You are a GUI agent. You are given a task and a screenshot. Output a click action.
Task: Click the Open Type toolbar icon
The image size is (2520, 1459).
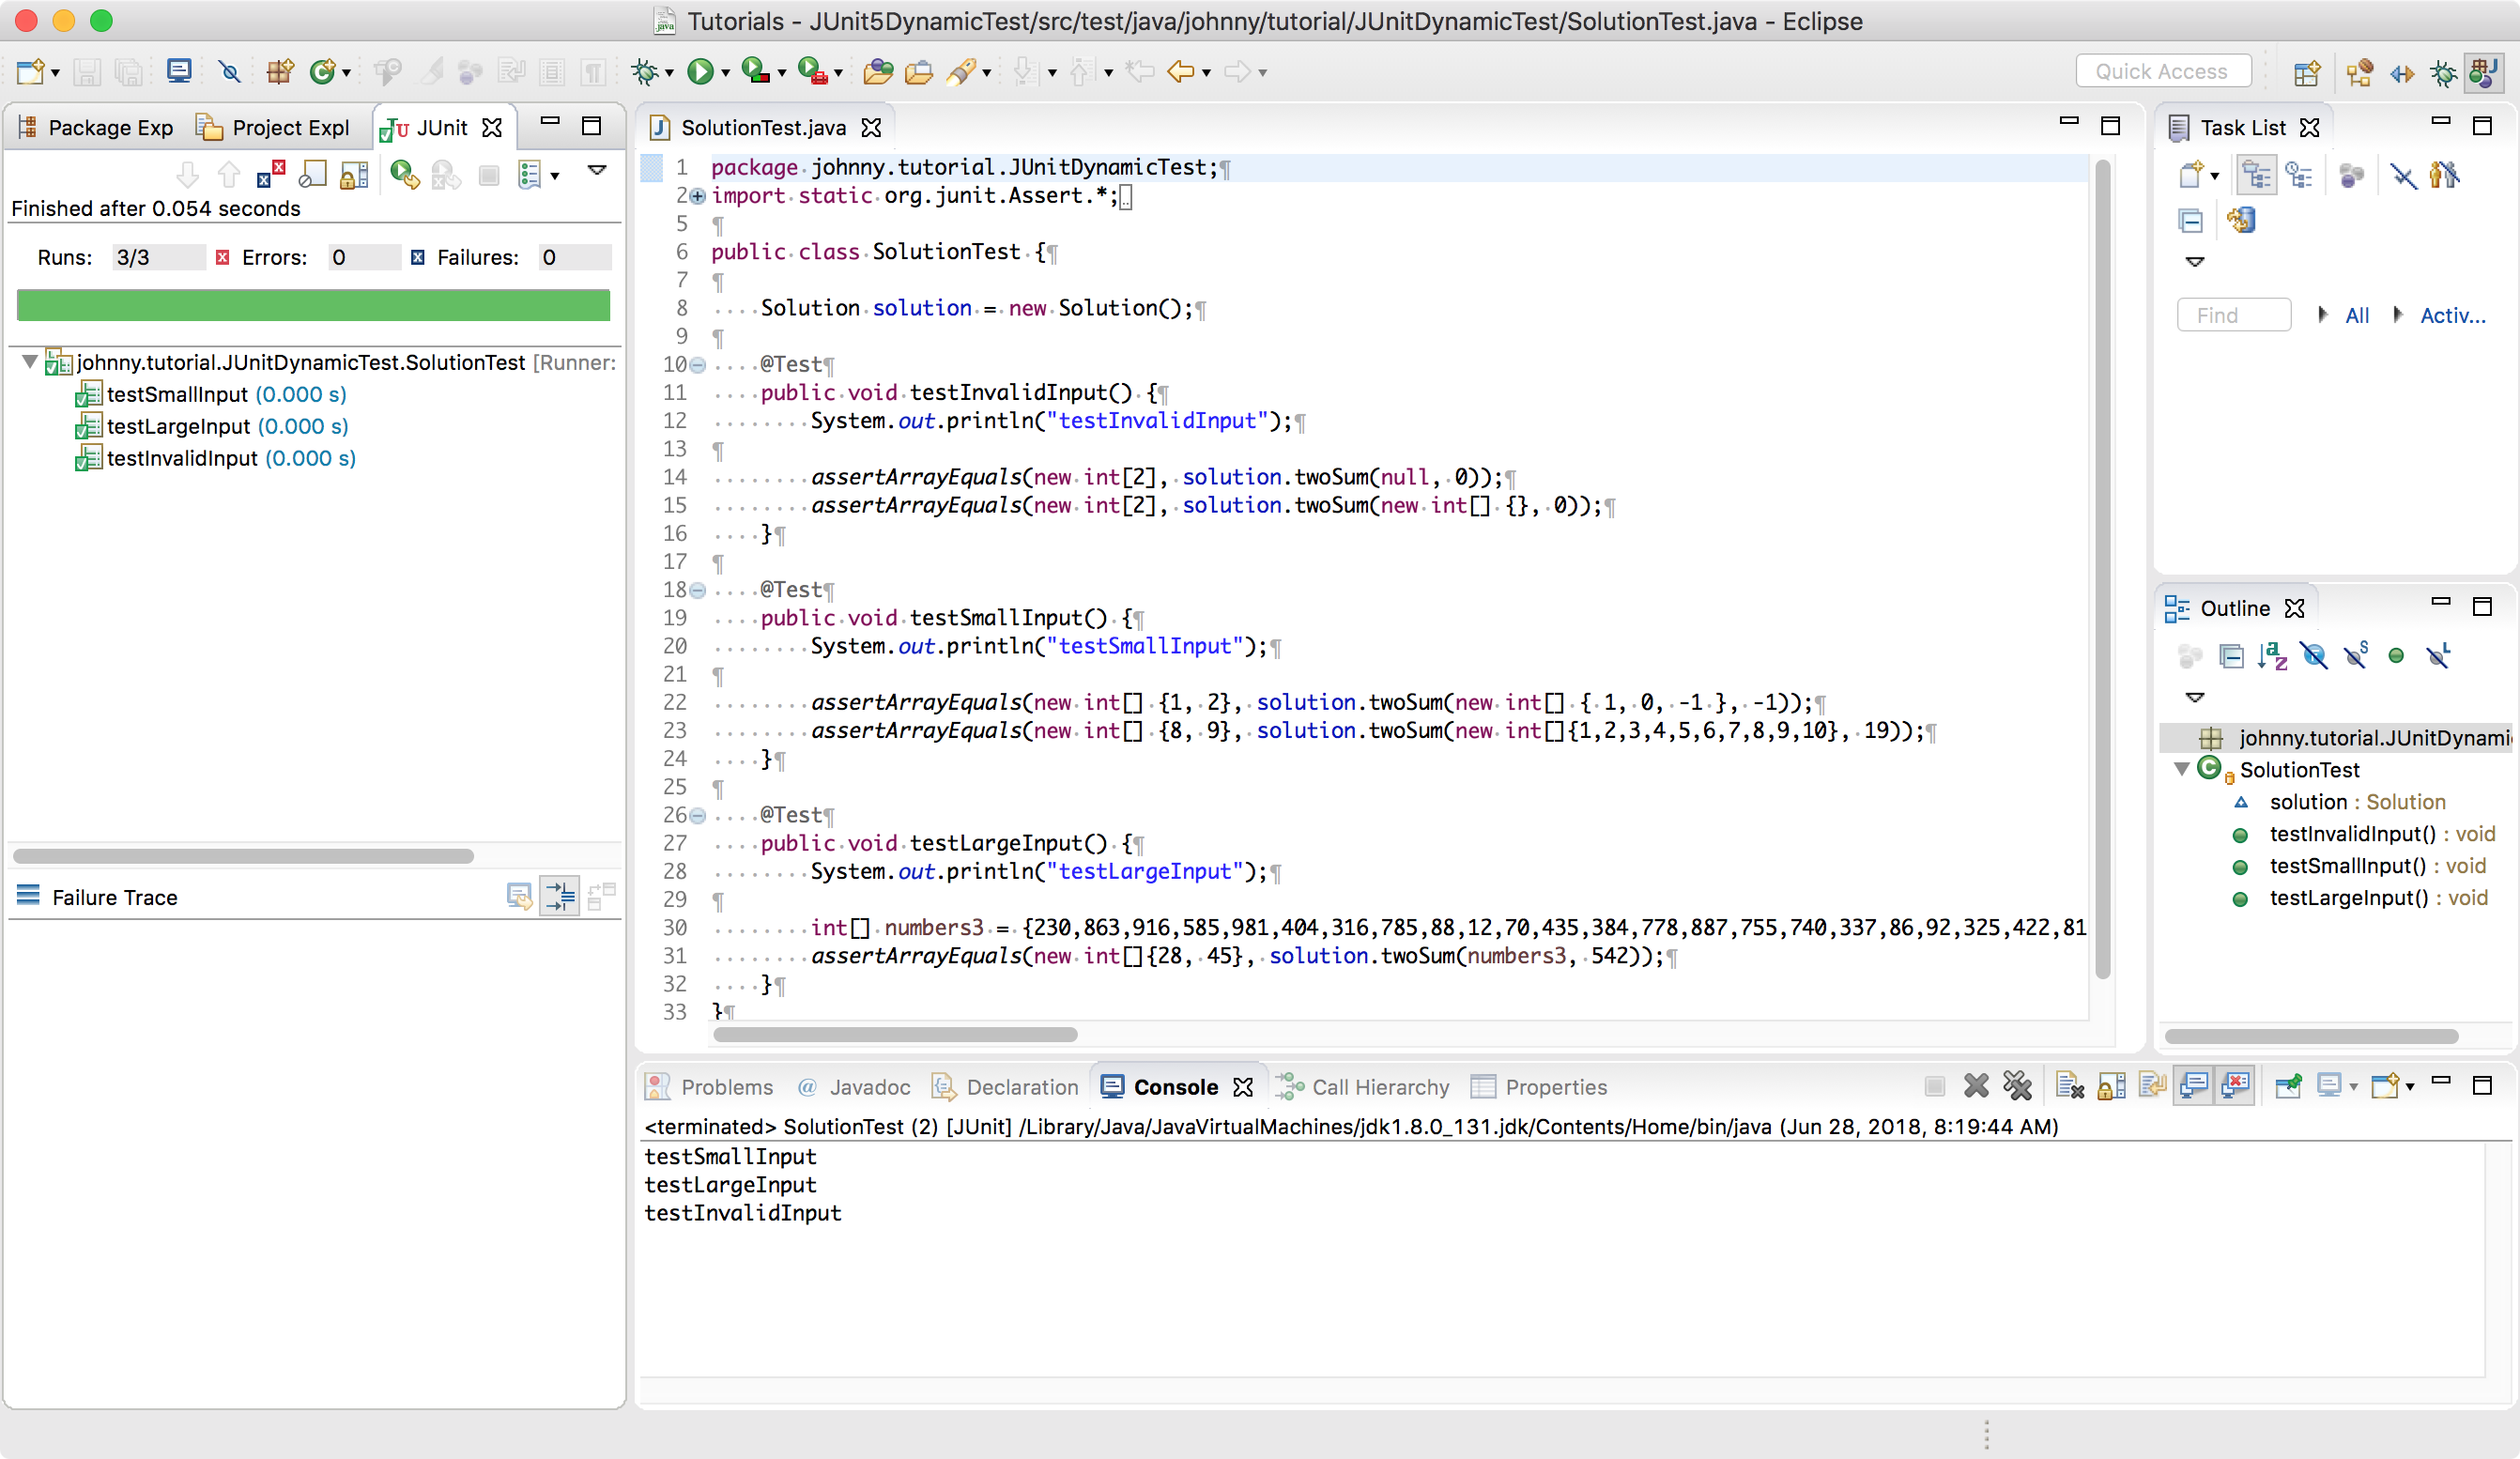click(877, 72)
